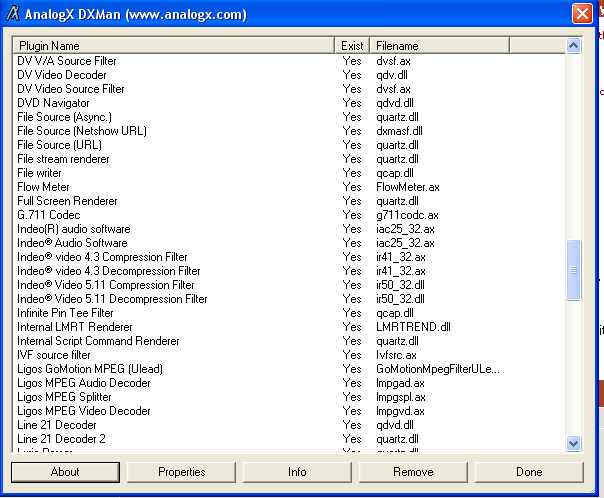The image size is (604, 498).
Task: Select DV Video Source Filter plugin
Action: tap(289, 89)
